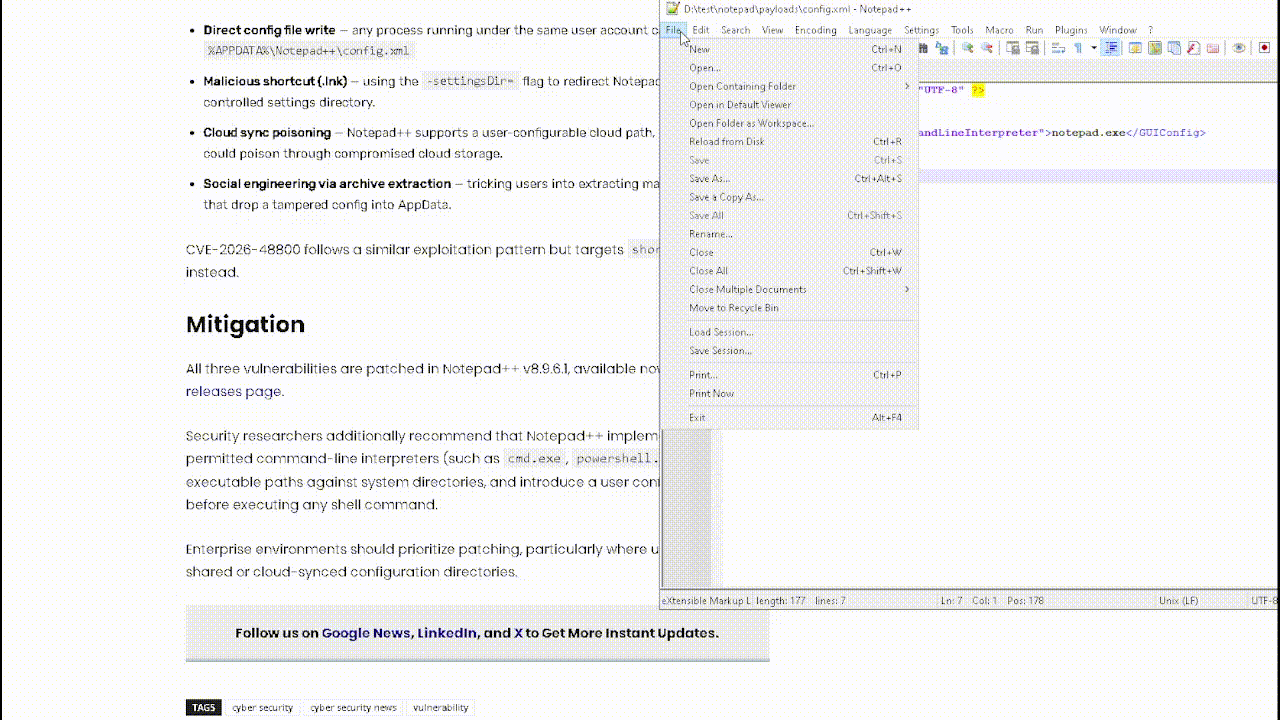Choose Close All menu entry
Screen dimensions: 1280x720
pyautogui.click(x=789, y=271)
